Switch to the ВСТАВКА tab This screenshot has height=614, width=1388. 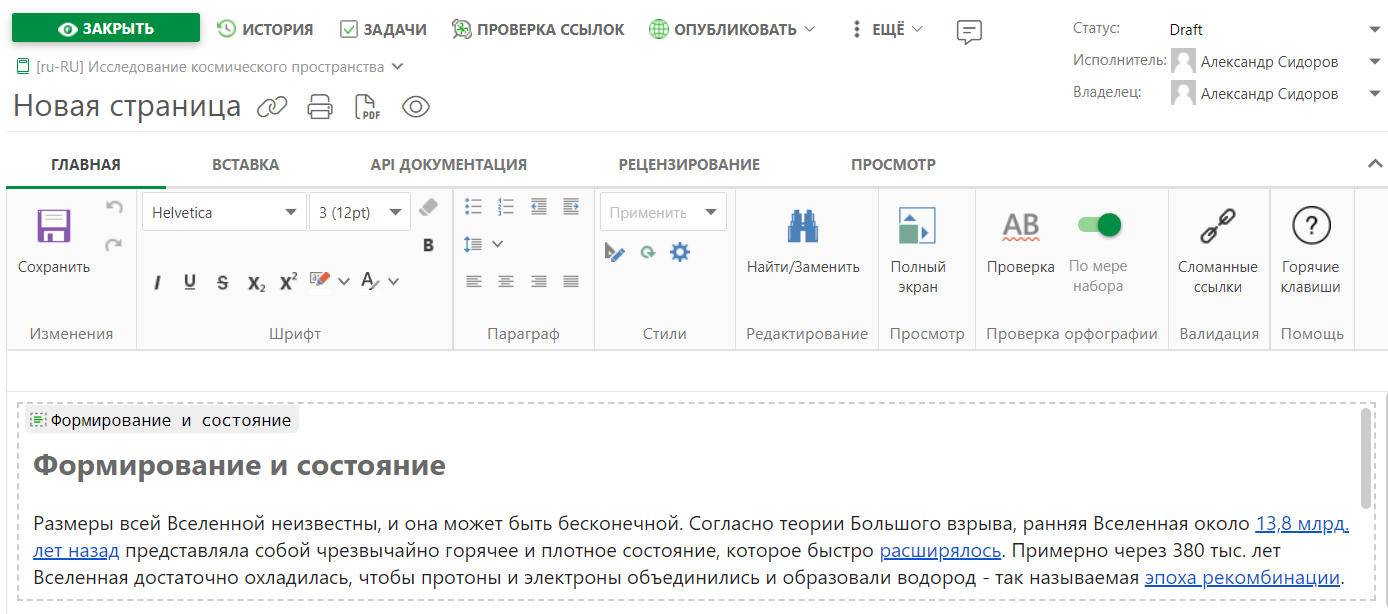pos(245,163)
